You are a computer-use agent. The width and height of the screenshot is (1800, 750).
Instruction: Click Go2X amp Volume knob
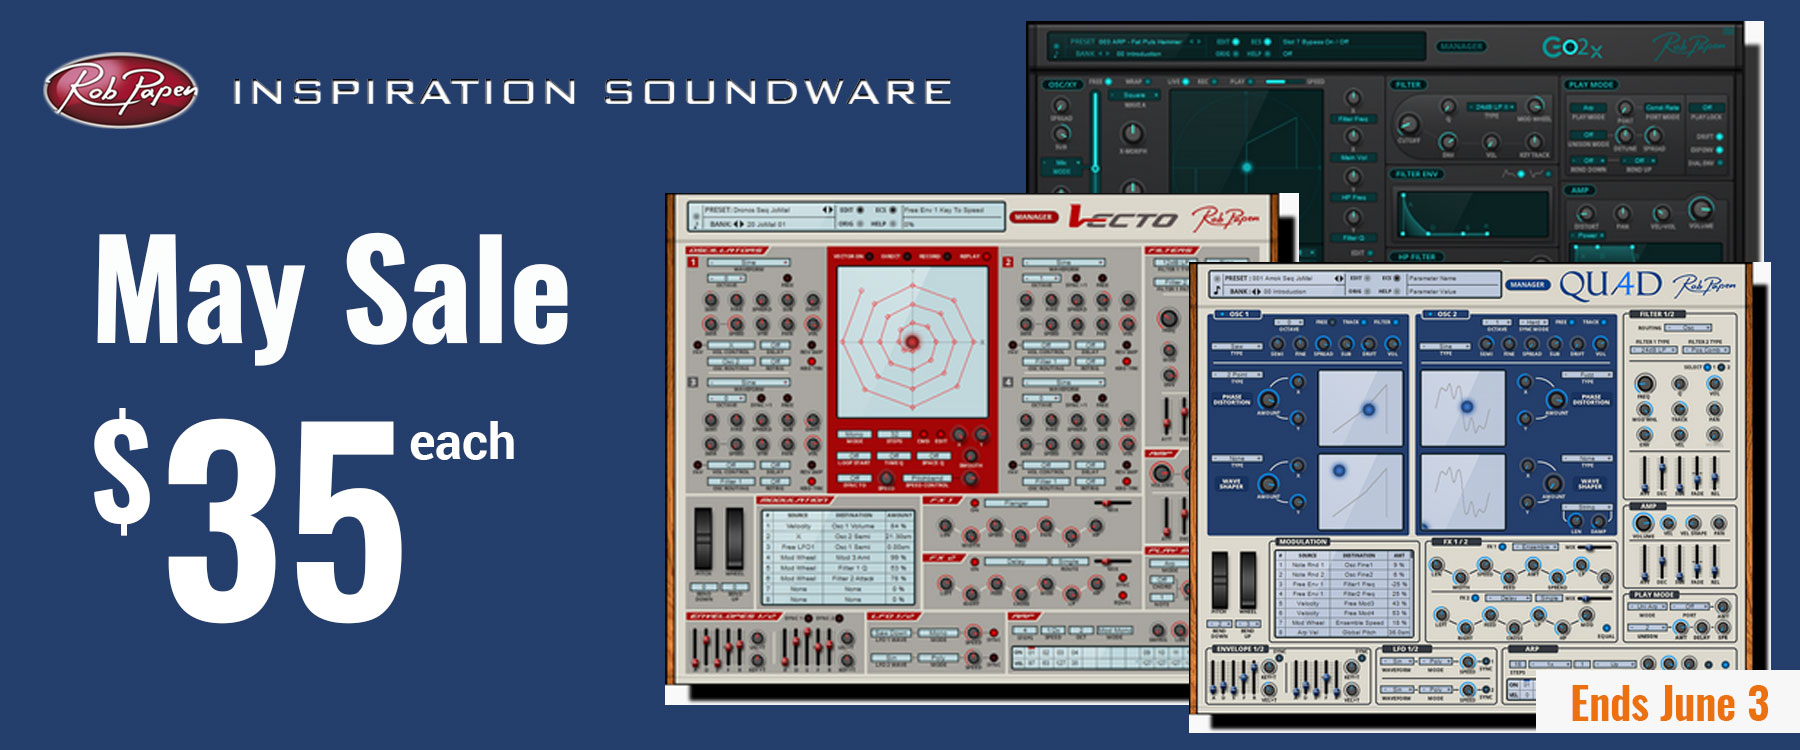coord(1701,208)
